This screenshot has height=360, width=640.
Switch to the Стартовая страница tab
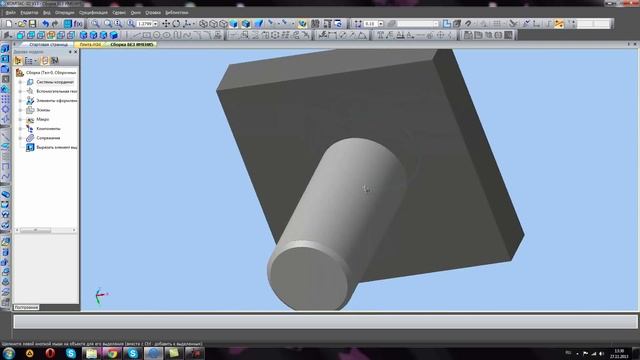pyautogui.click(x=48, y=44)
